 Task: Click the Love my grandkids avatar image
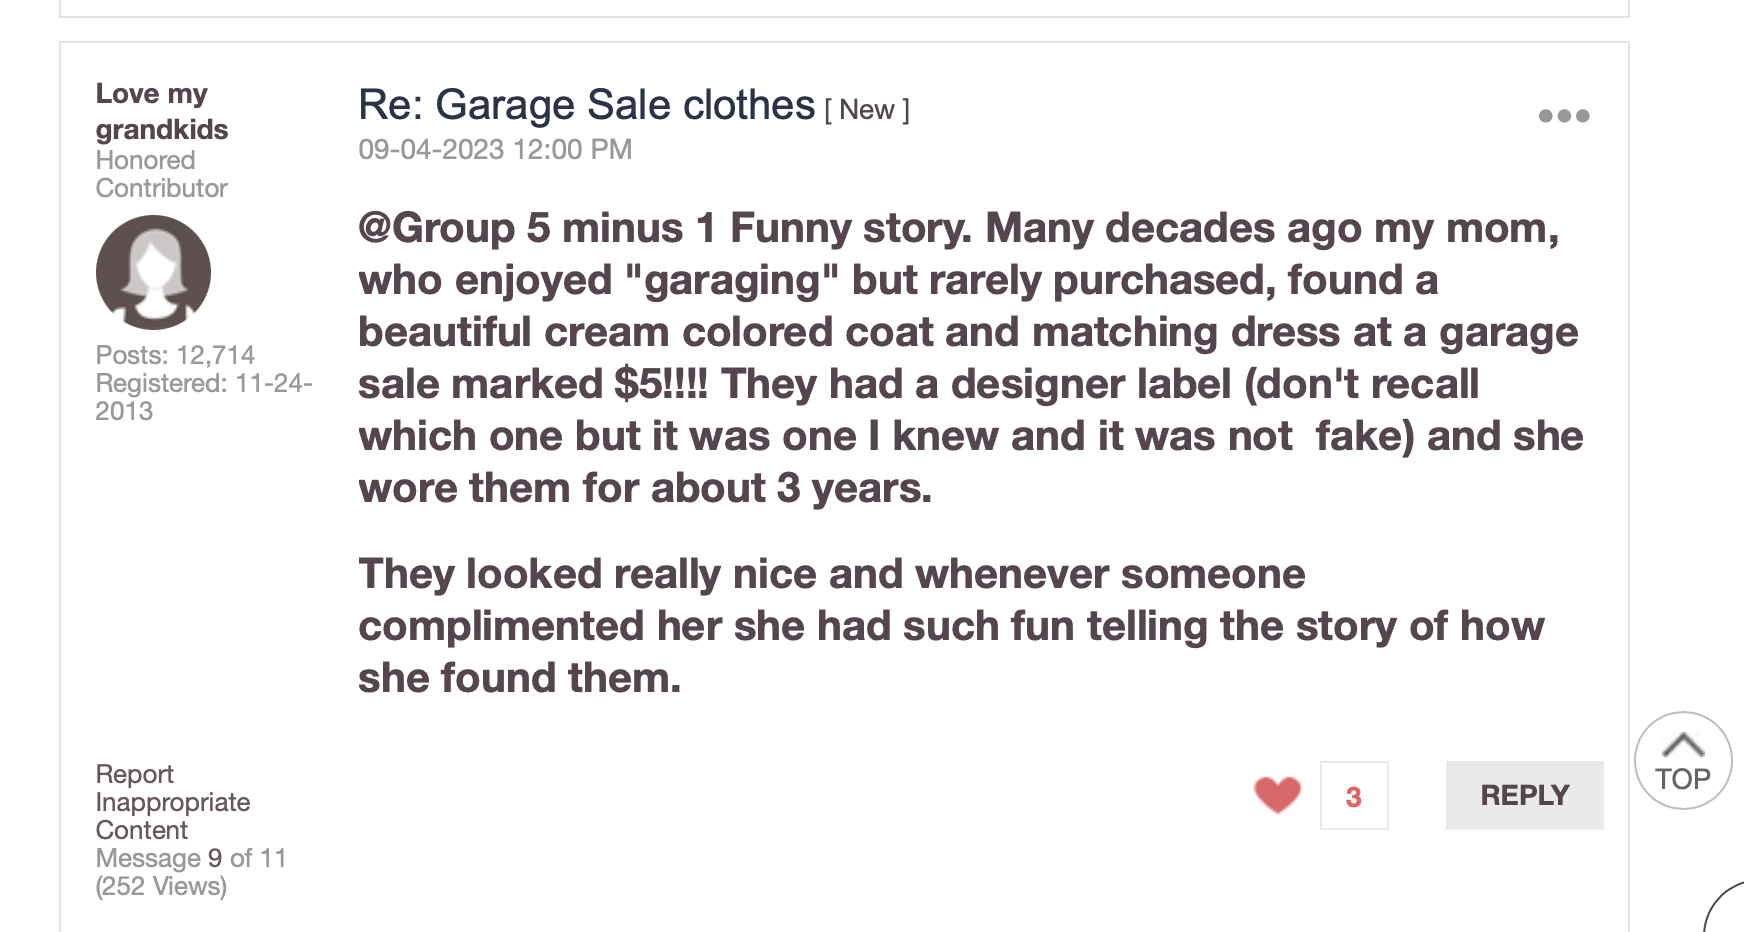click(153, 272)
